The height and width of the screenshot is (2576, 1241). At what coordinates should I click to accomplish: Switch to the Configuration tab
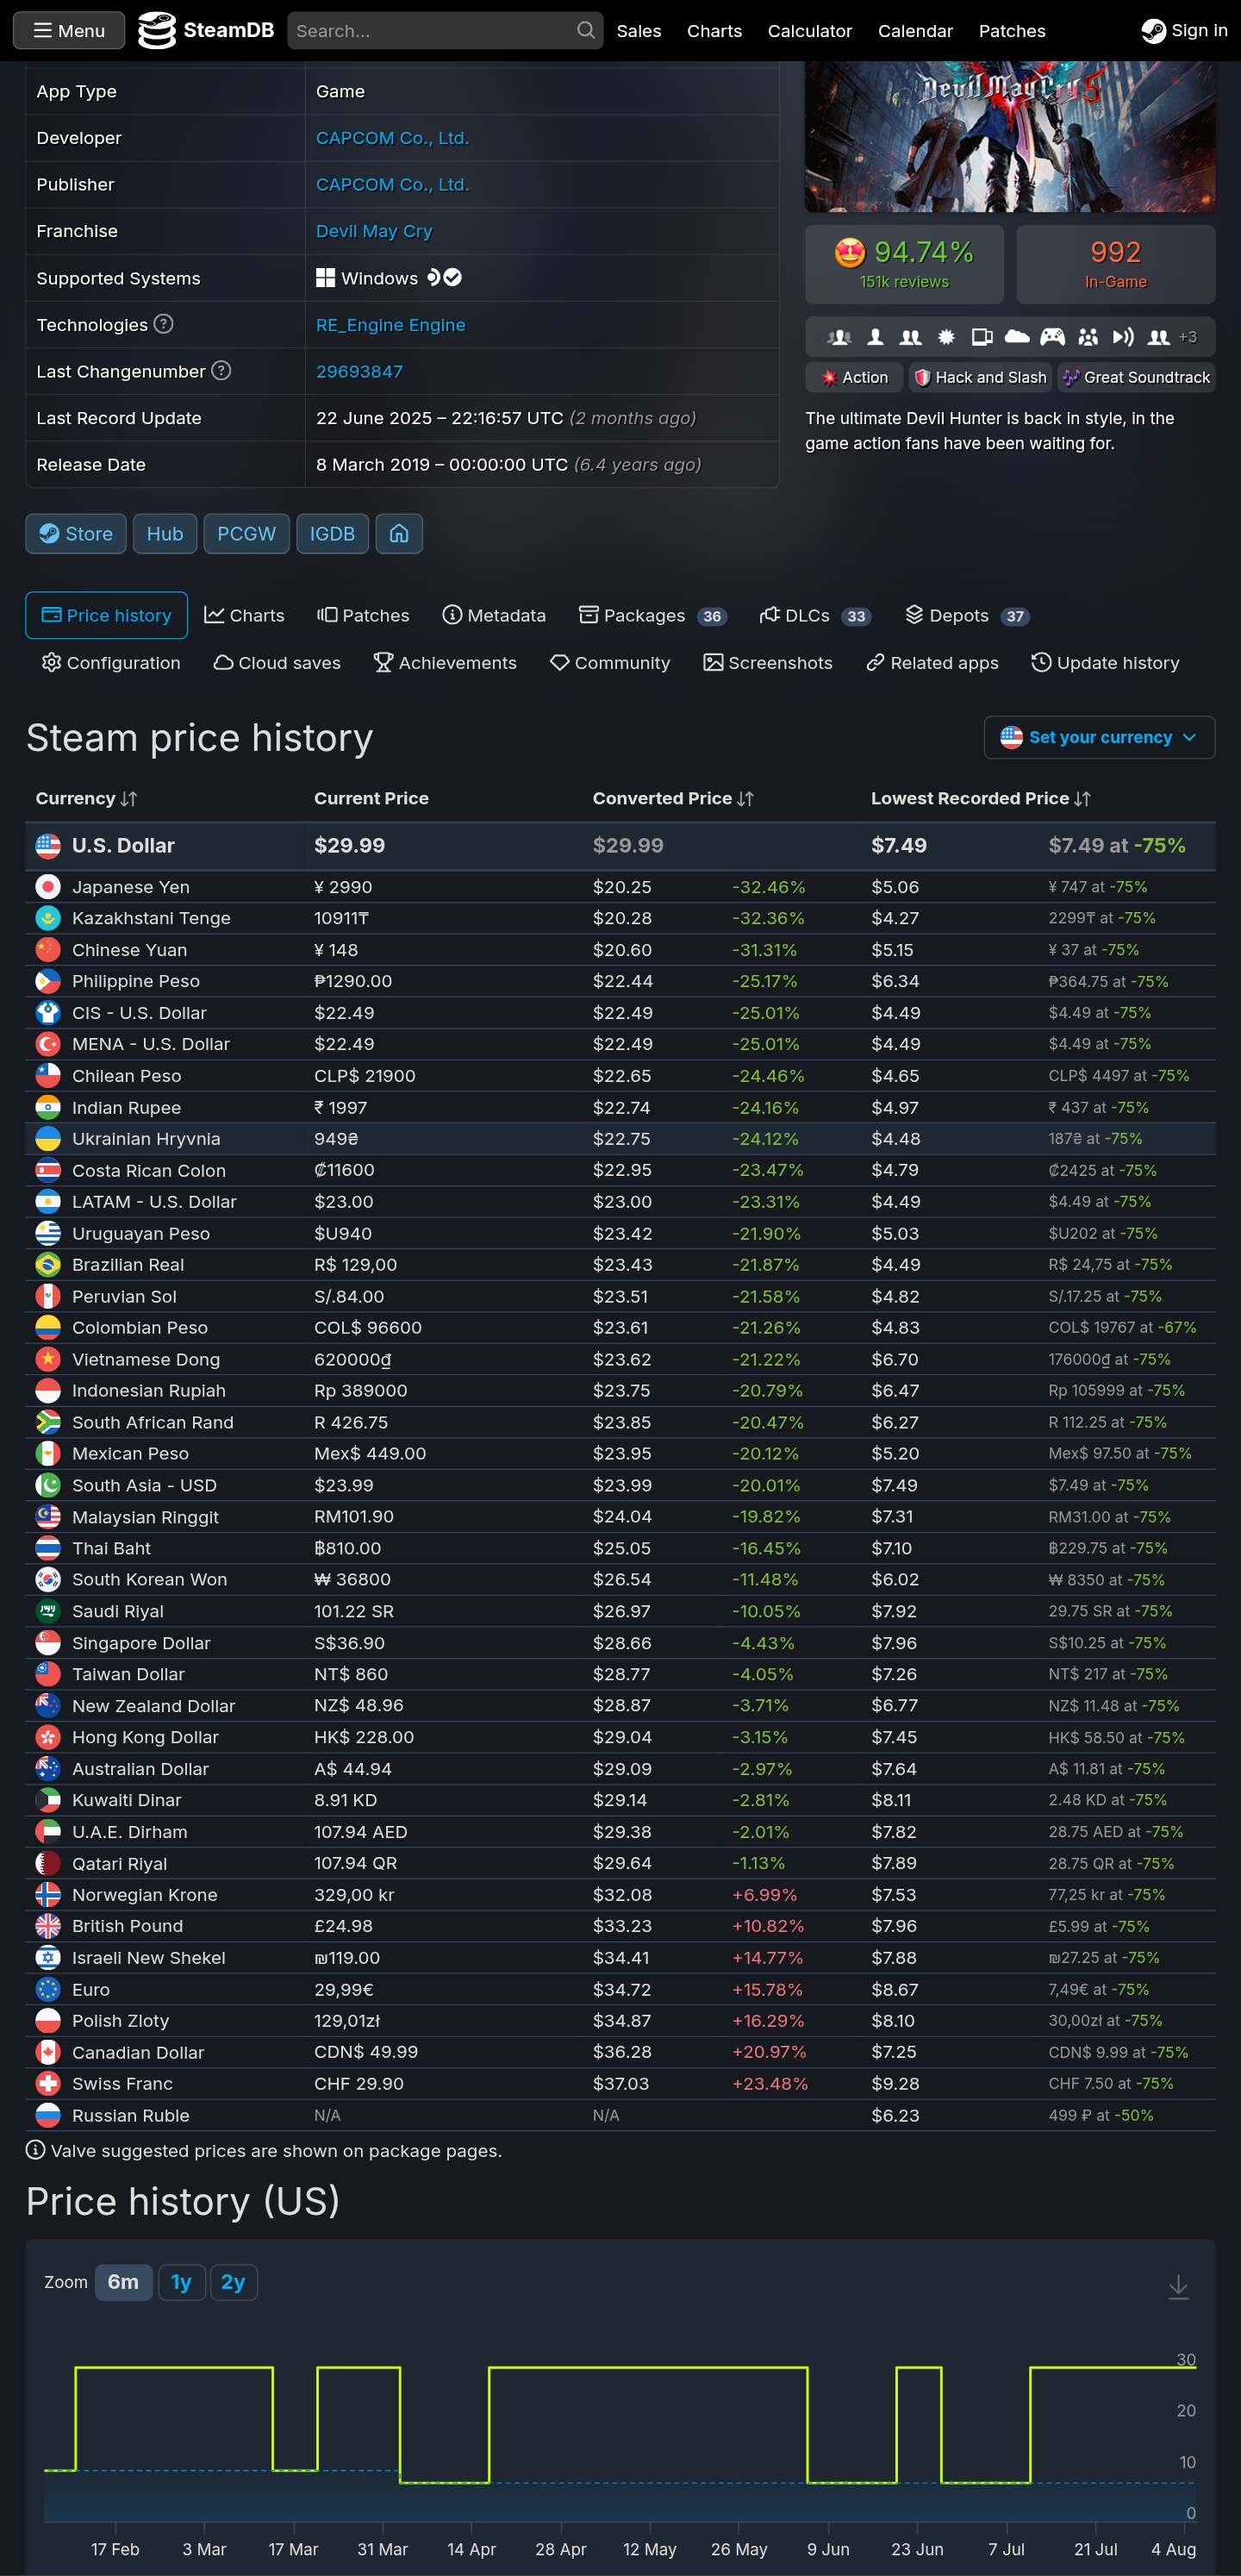click(x=111, y=663)
